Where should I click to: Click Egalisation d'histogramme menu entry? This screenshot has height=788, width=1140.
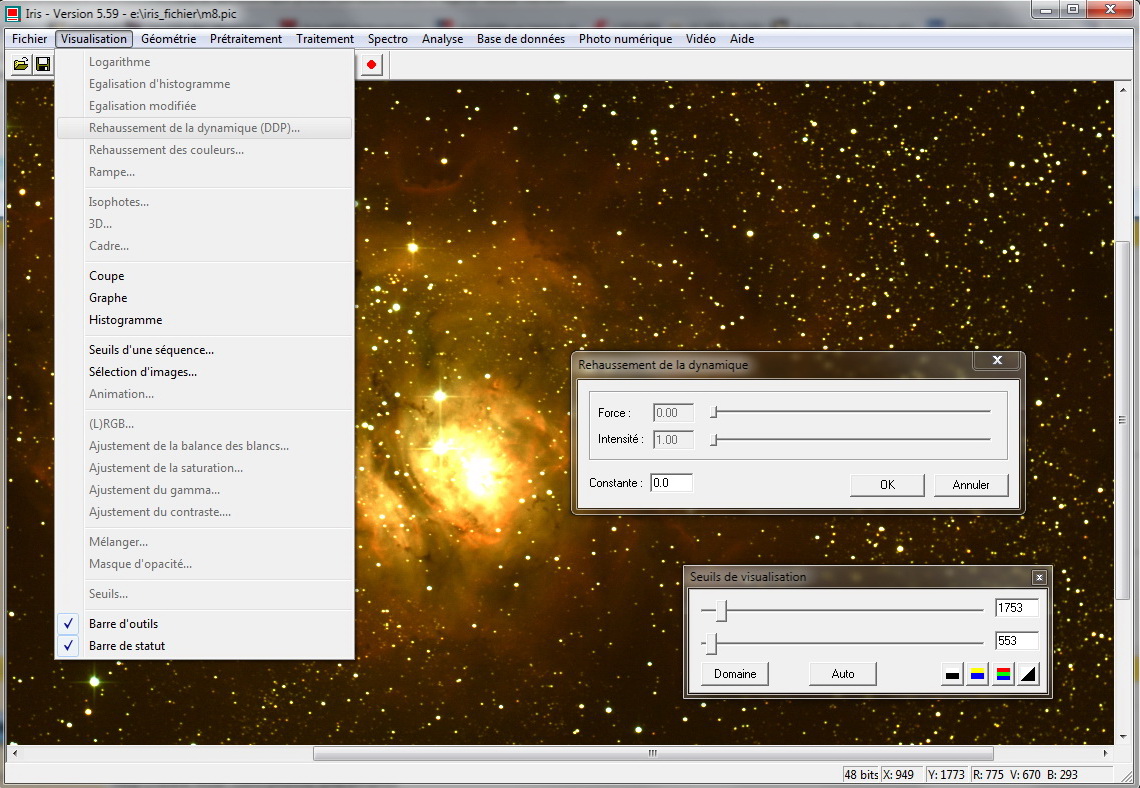coord(205,84)
